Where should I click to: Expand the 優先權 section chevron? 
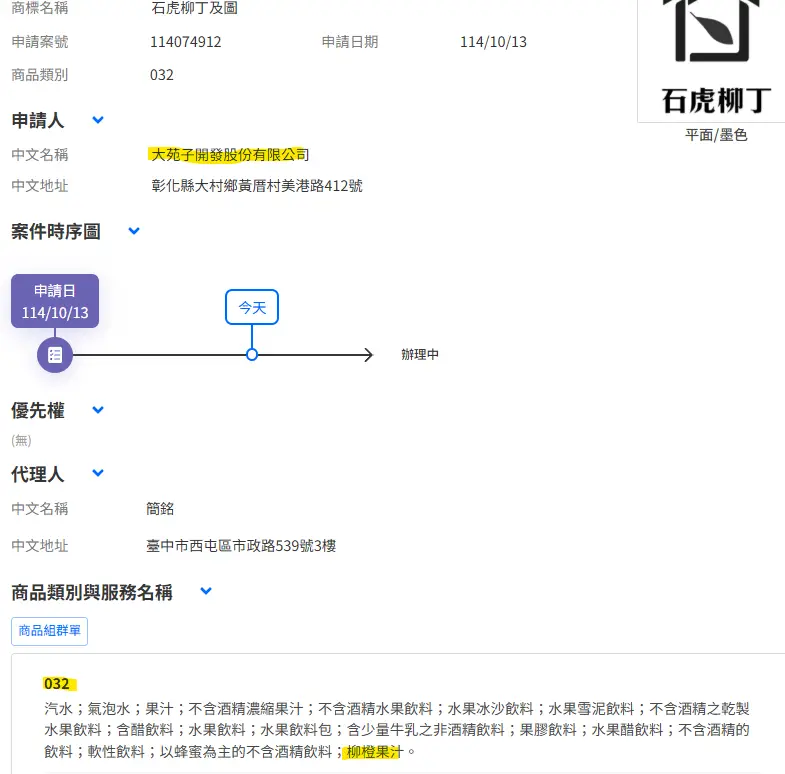tap(98, 410)
